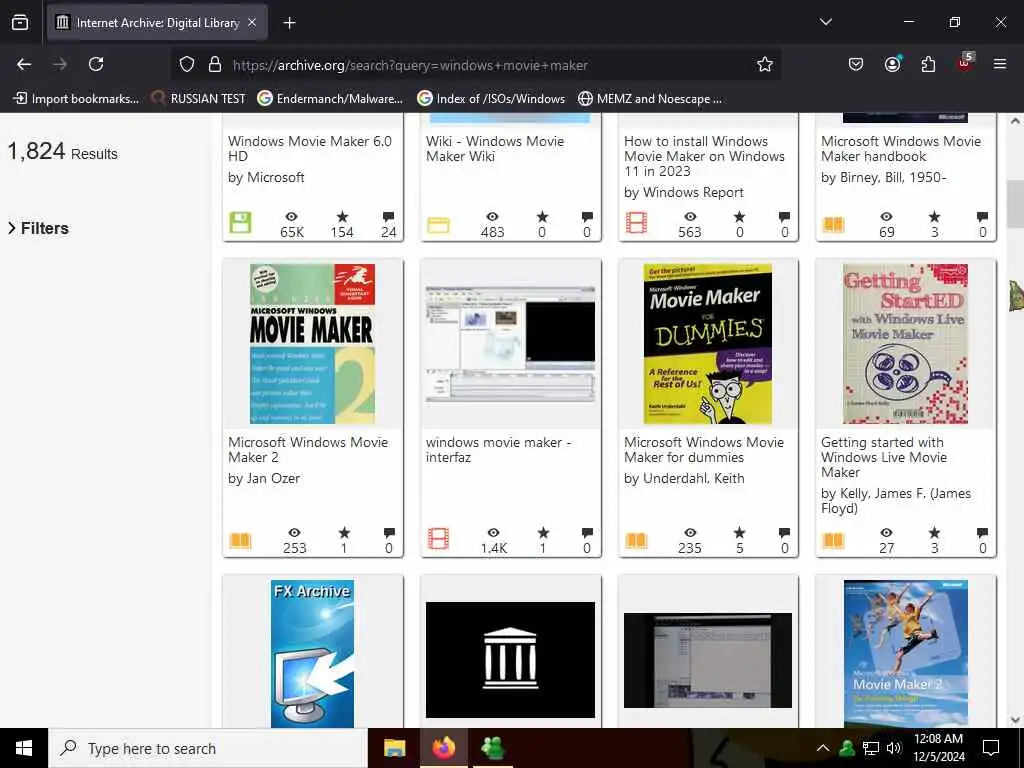The width and height of the screenshot is (1024, 768).
Task: Click the film icon on interfaz card
Action: coord(438,539)
